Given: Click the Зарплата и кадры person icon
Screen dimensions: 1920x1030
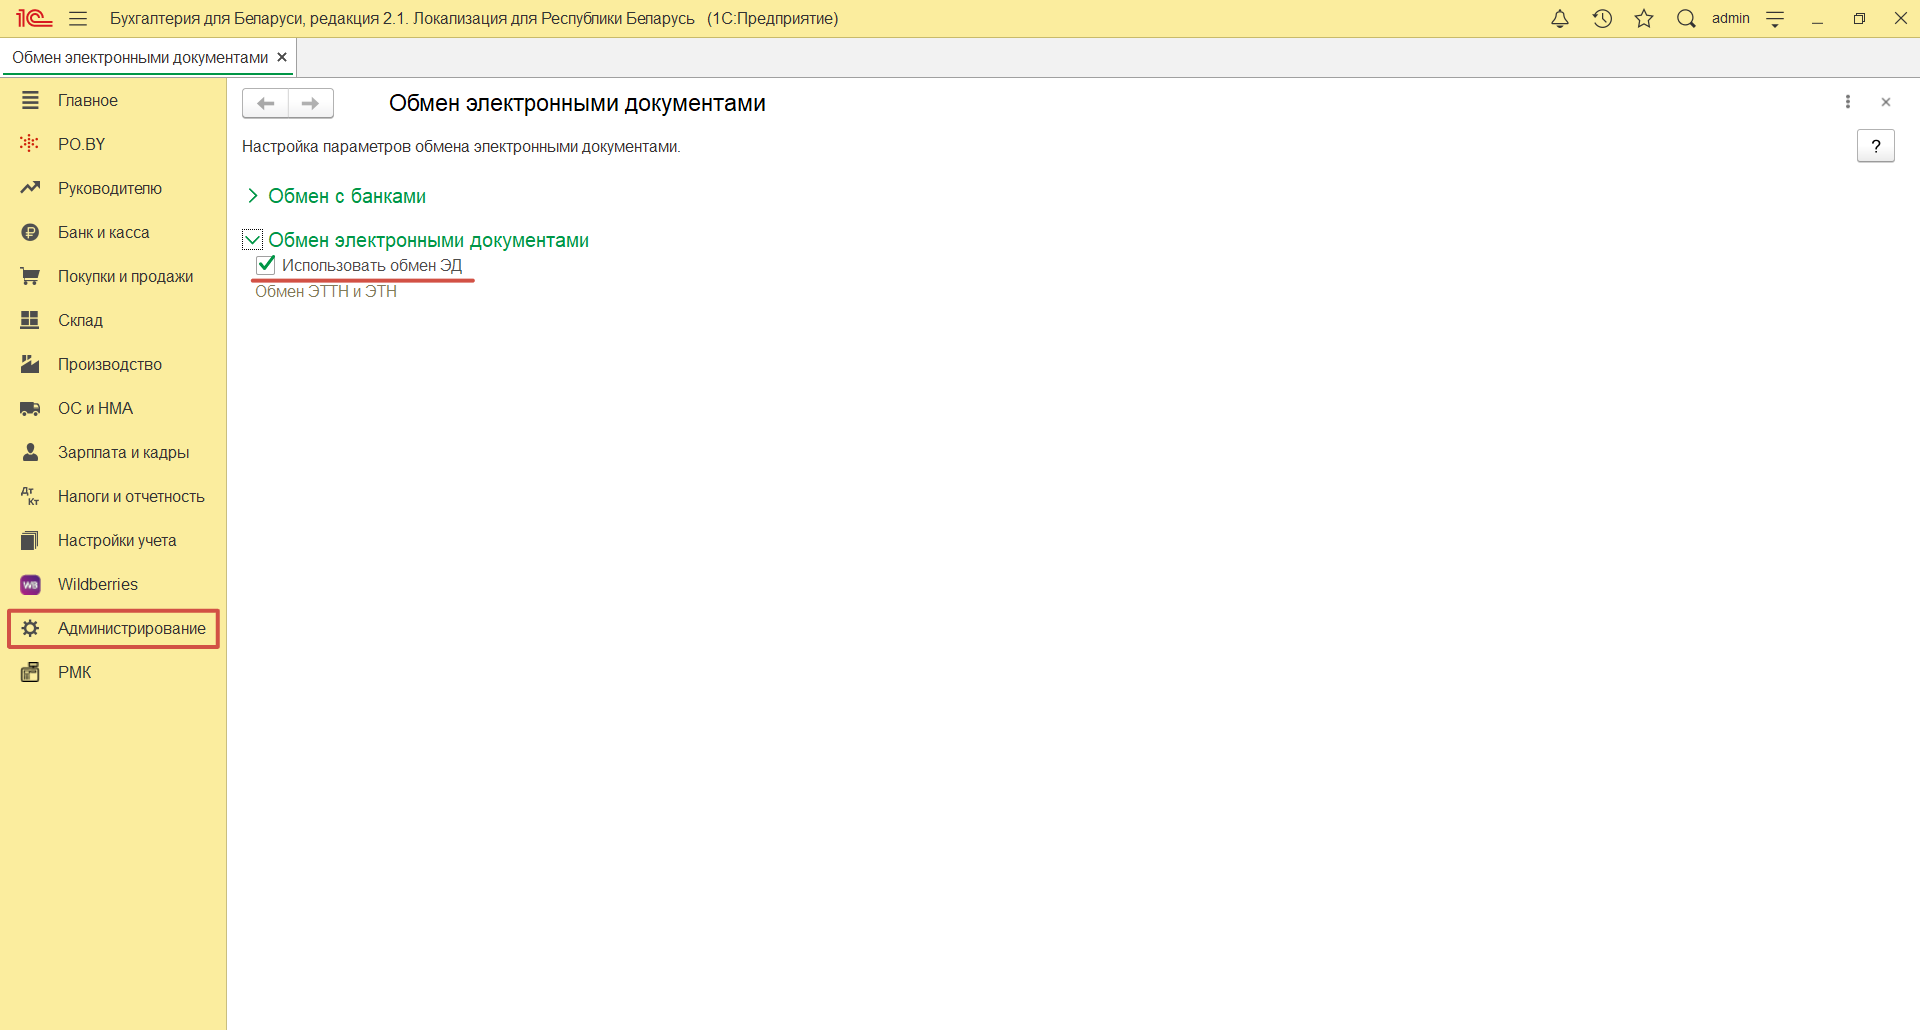Looking at the screenshot, I should 30,452.
